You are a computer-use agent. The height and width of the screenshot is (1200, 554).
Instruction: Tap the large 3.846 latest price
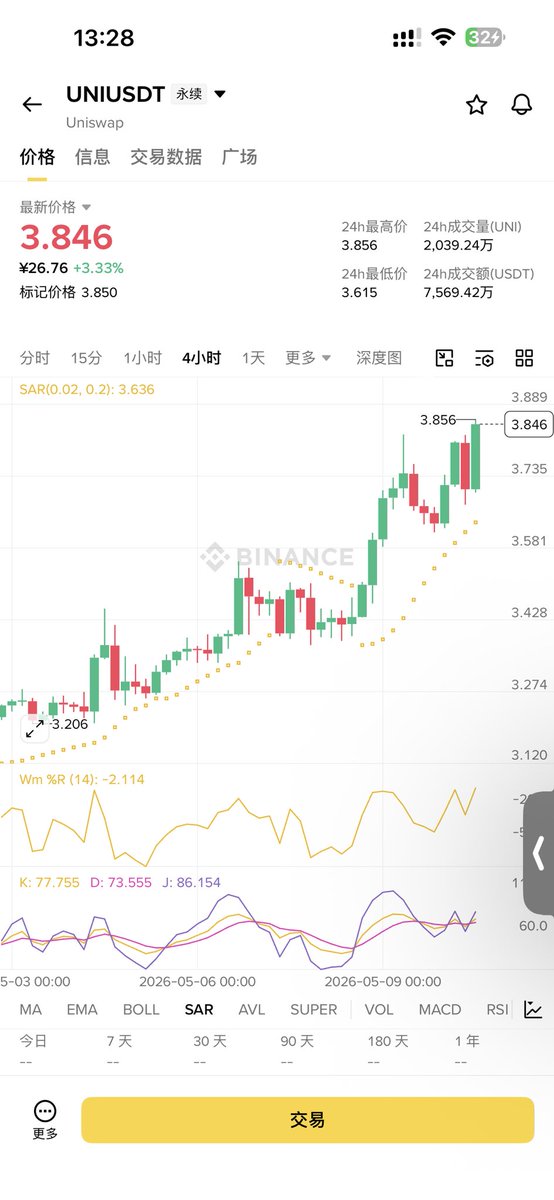(67, 238)
